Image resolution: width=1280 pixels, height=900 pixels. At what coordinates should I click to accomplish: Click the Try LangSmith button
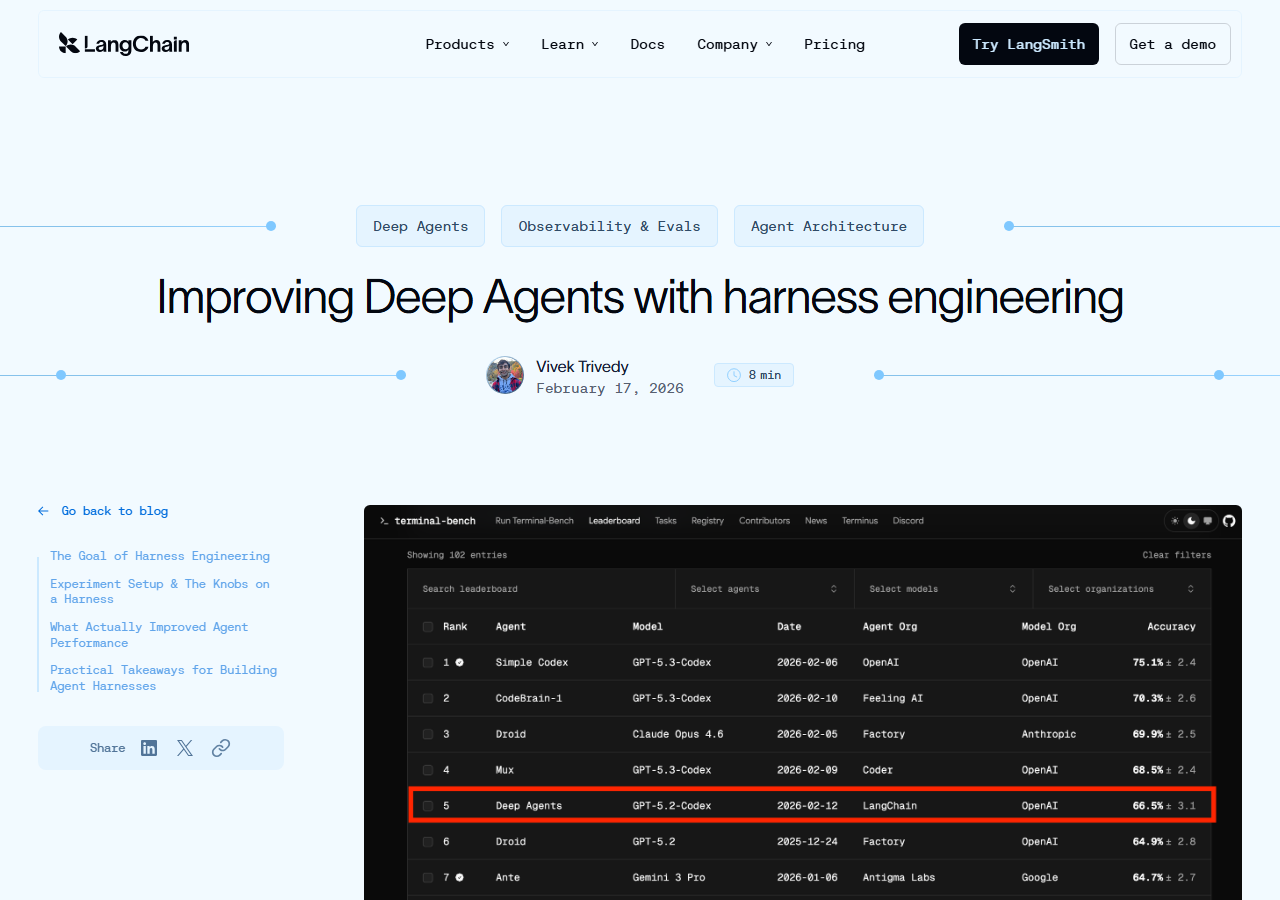coord(1029,44)
